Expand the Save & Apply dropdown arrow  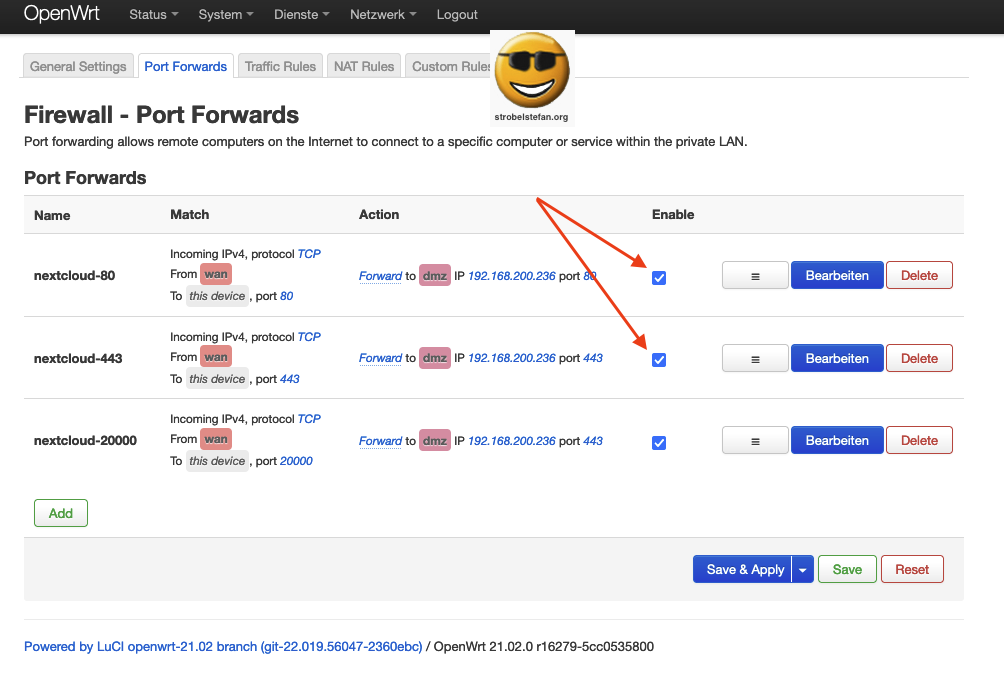[802, 568]
